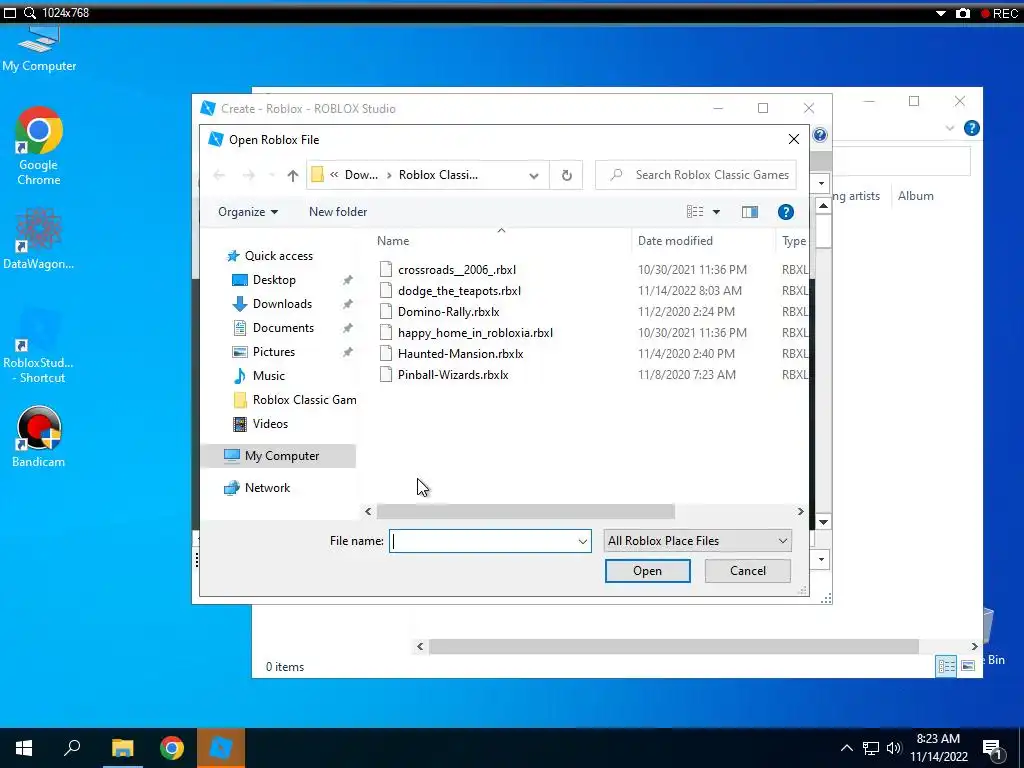Open My Computer desktop icon
Viewport: 1024px width, 768px height.
pyautogui.click(x=39, y=51)
